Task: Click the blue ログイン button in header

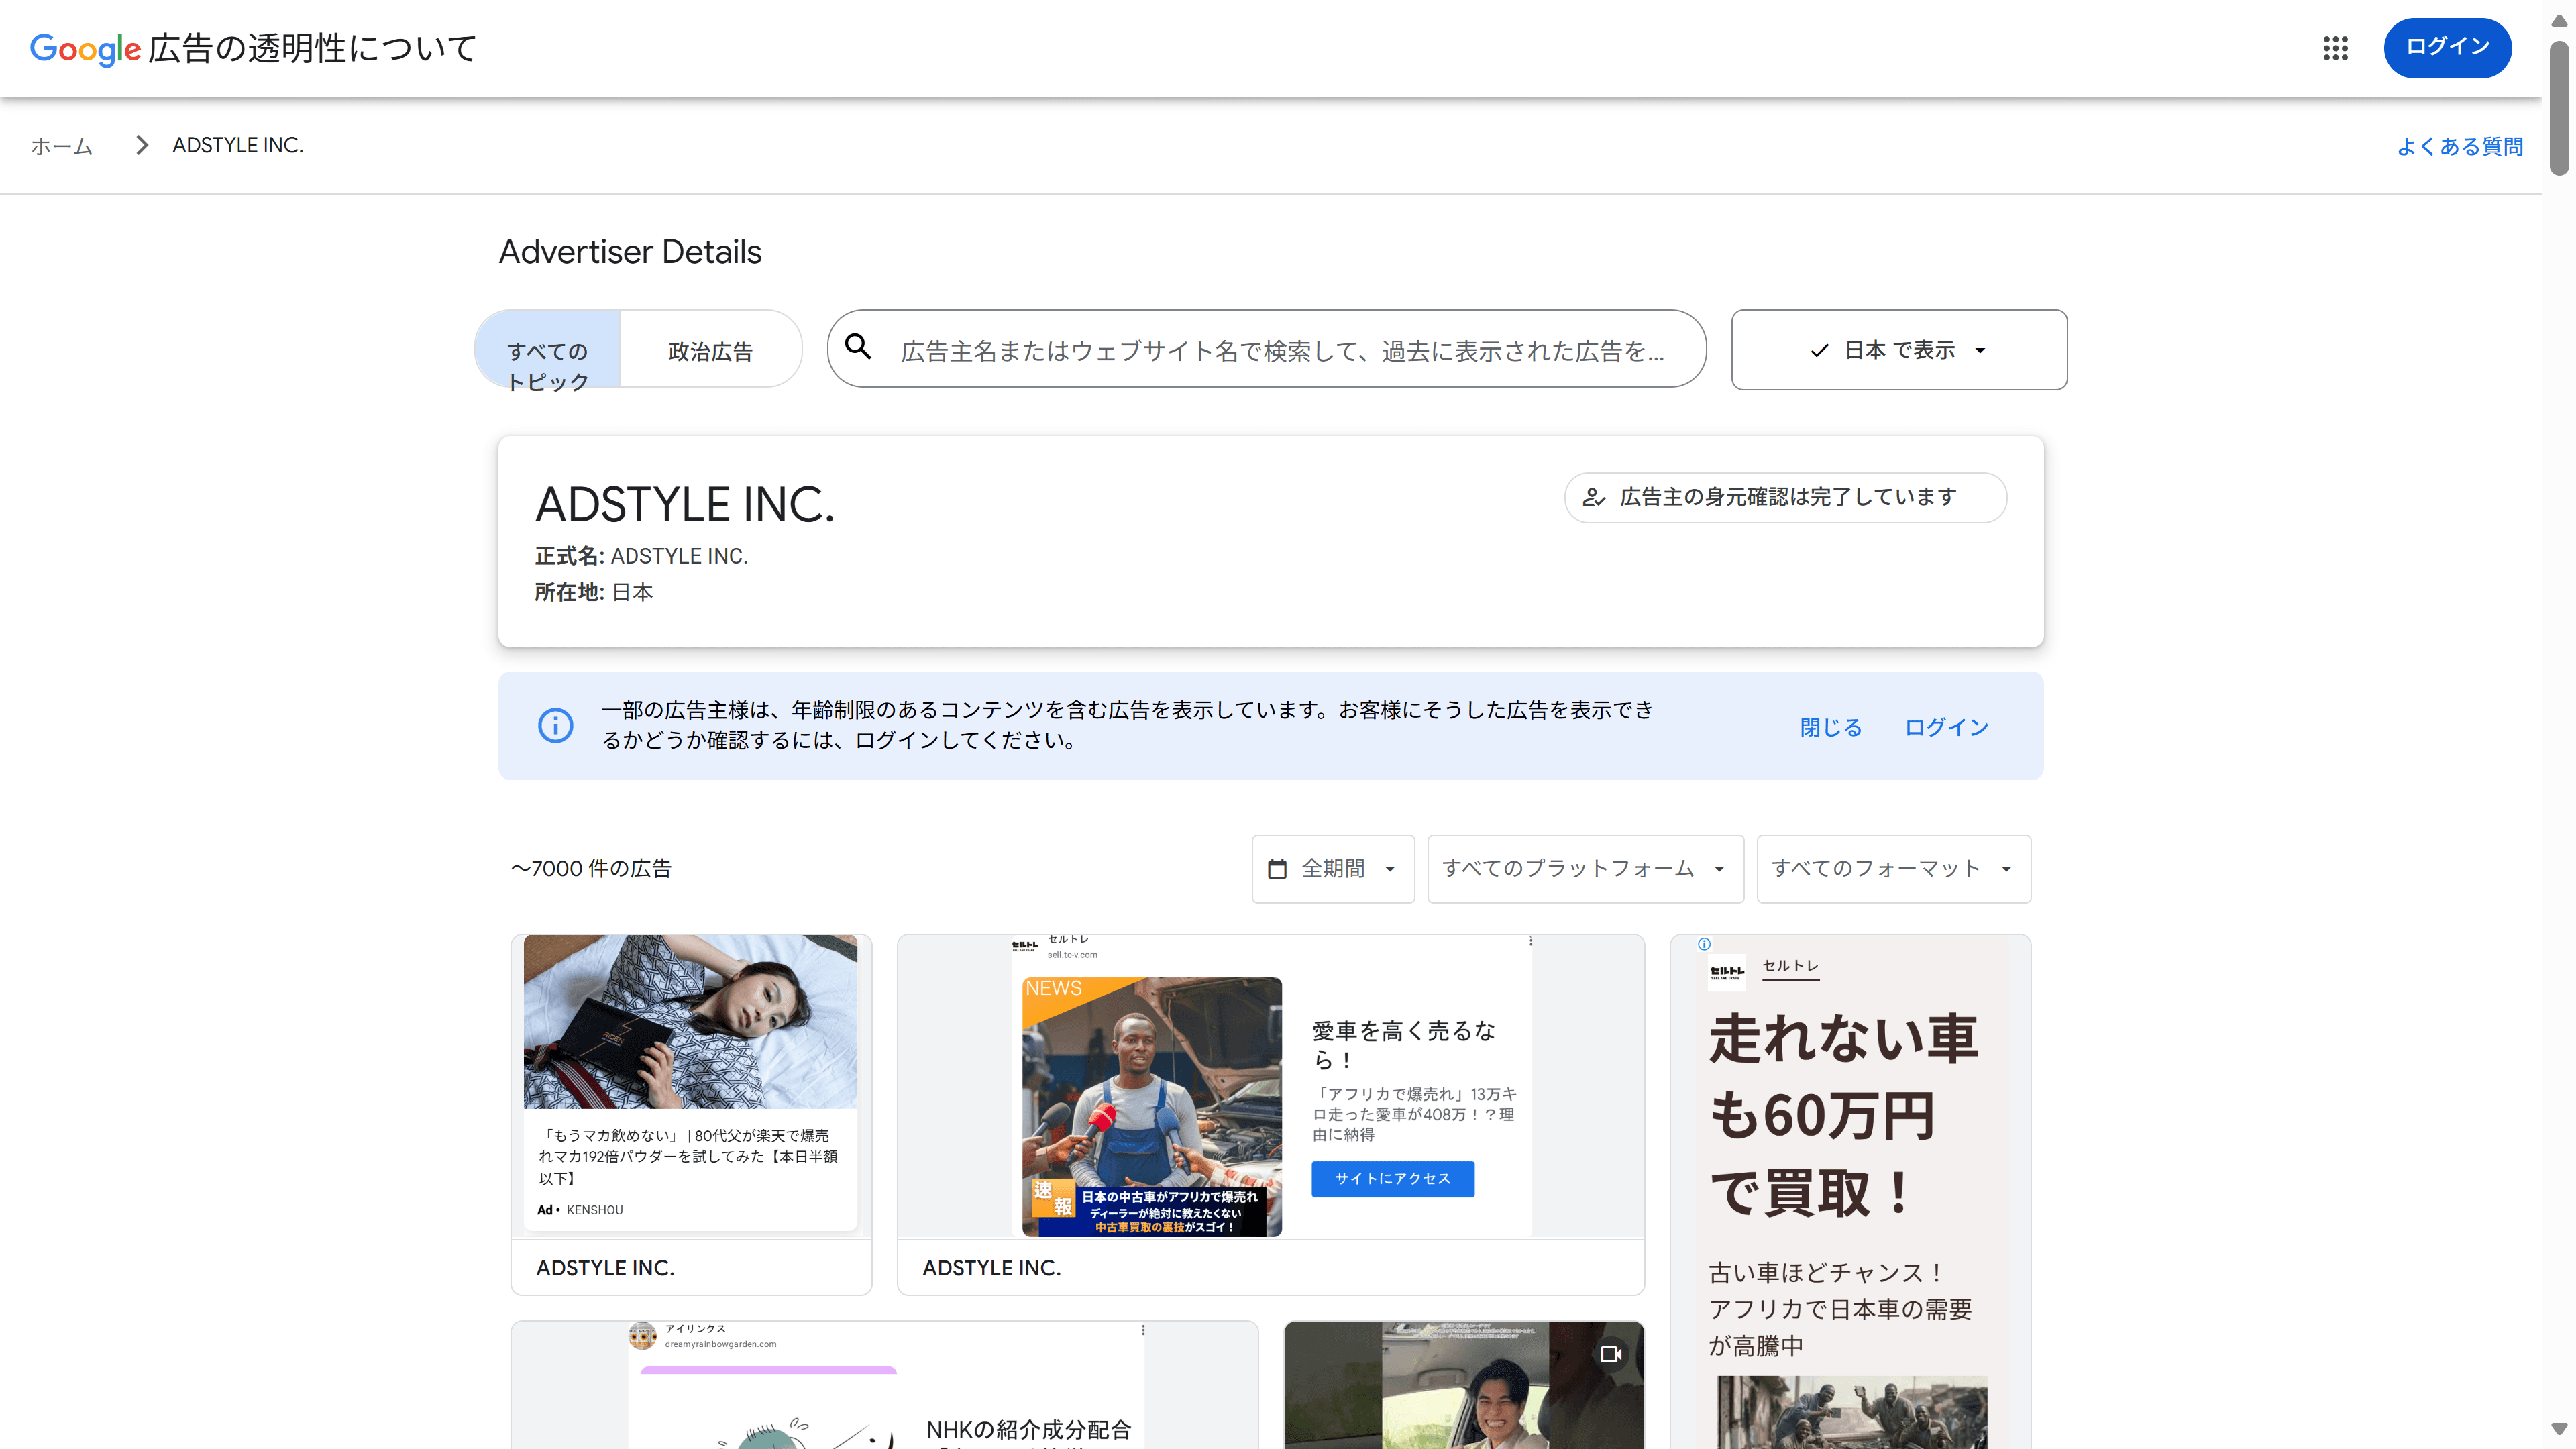Action: (x=2447, y=47)
